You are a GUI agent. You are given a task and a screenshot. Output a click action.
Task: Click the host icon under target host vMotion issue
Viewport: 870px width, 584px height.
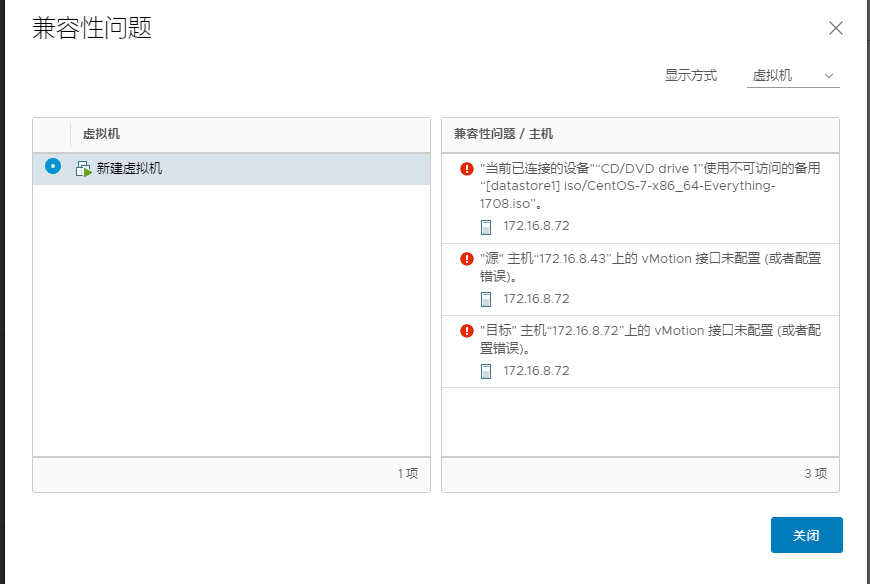[485, 372]
